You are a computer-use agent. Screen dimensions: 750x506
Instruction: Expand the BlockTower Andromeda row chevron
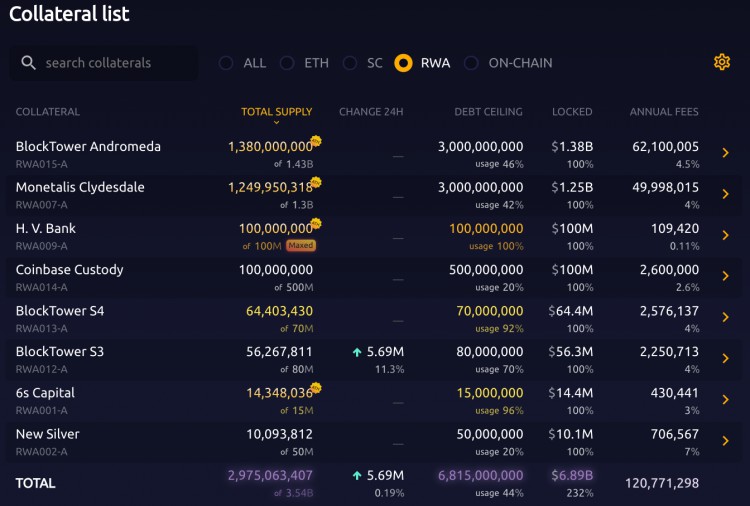pyautogui.click(x=725, y=153)
